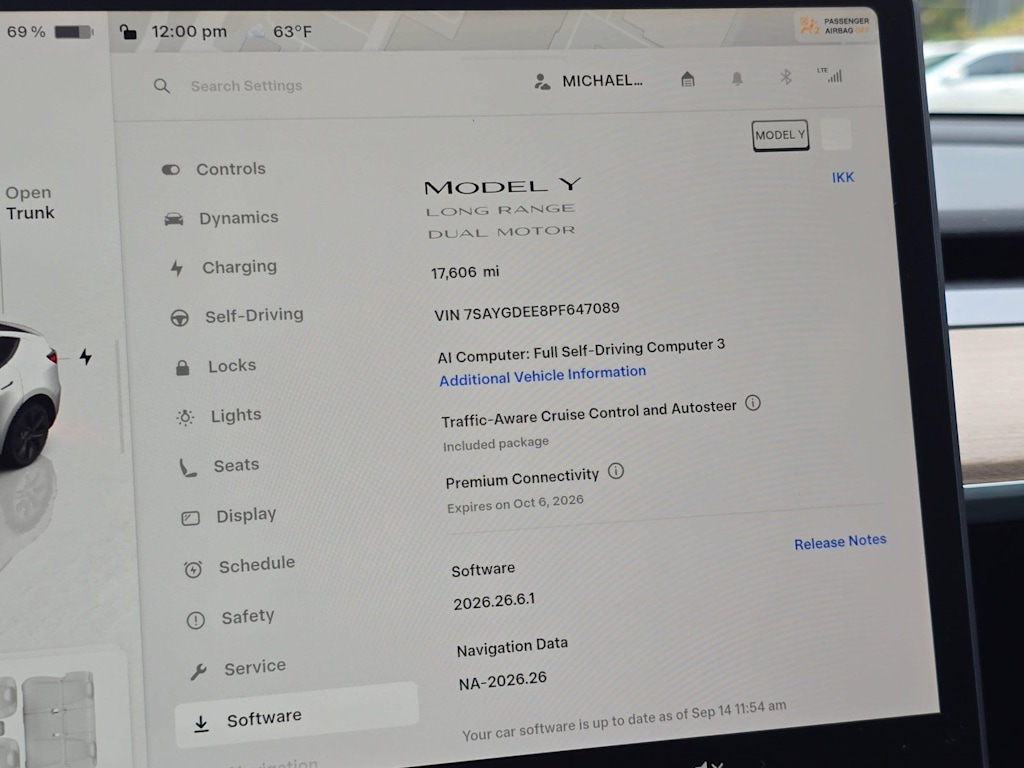The width and height of the screenshot is (1024, 768).
Task: Select Schedule in the settings sidebar
Action: coord(240,566)
